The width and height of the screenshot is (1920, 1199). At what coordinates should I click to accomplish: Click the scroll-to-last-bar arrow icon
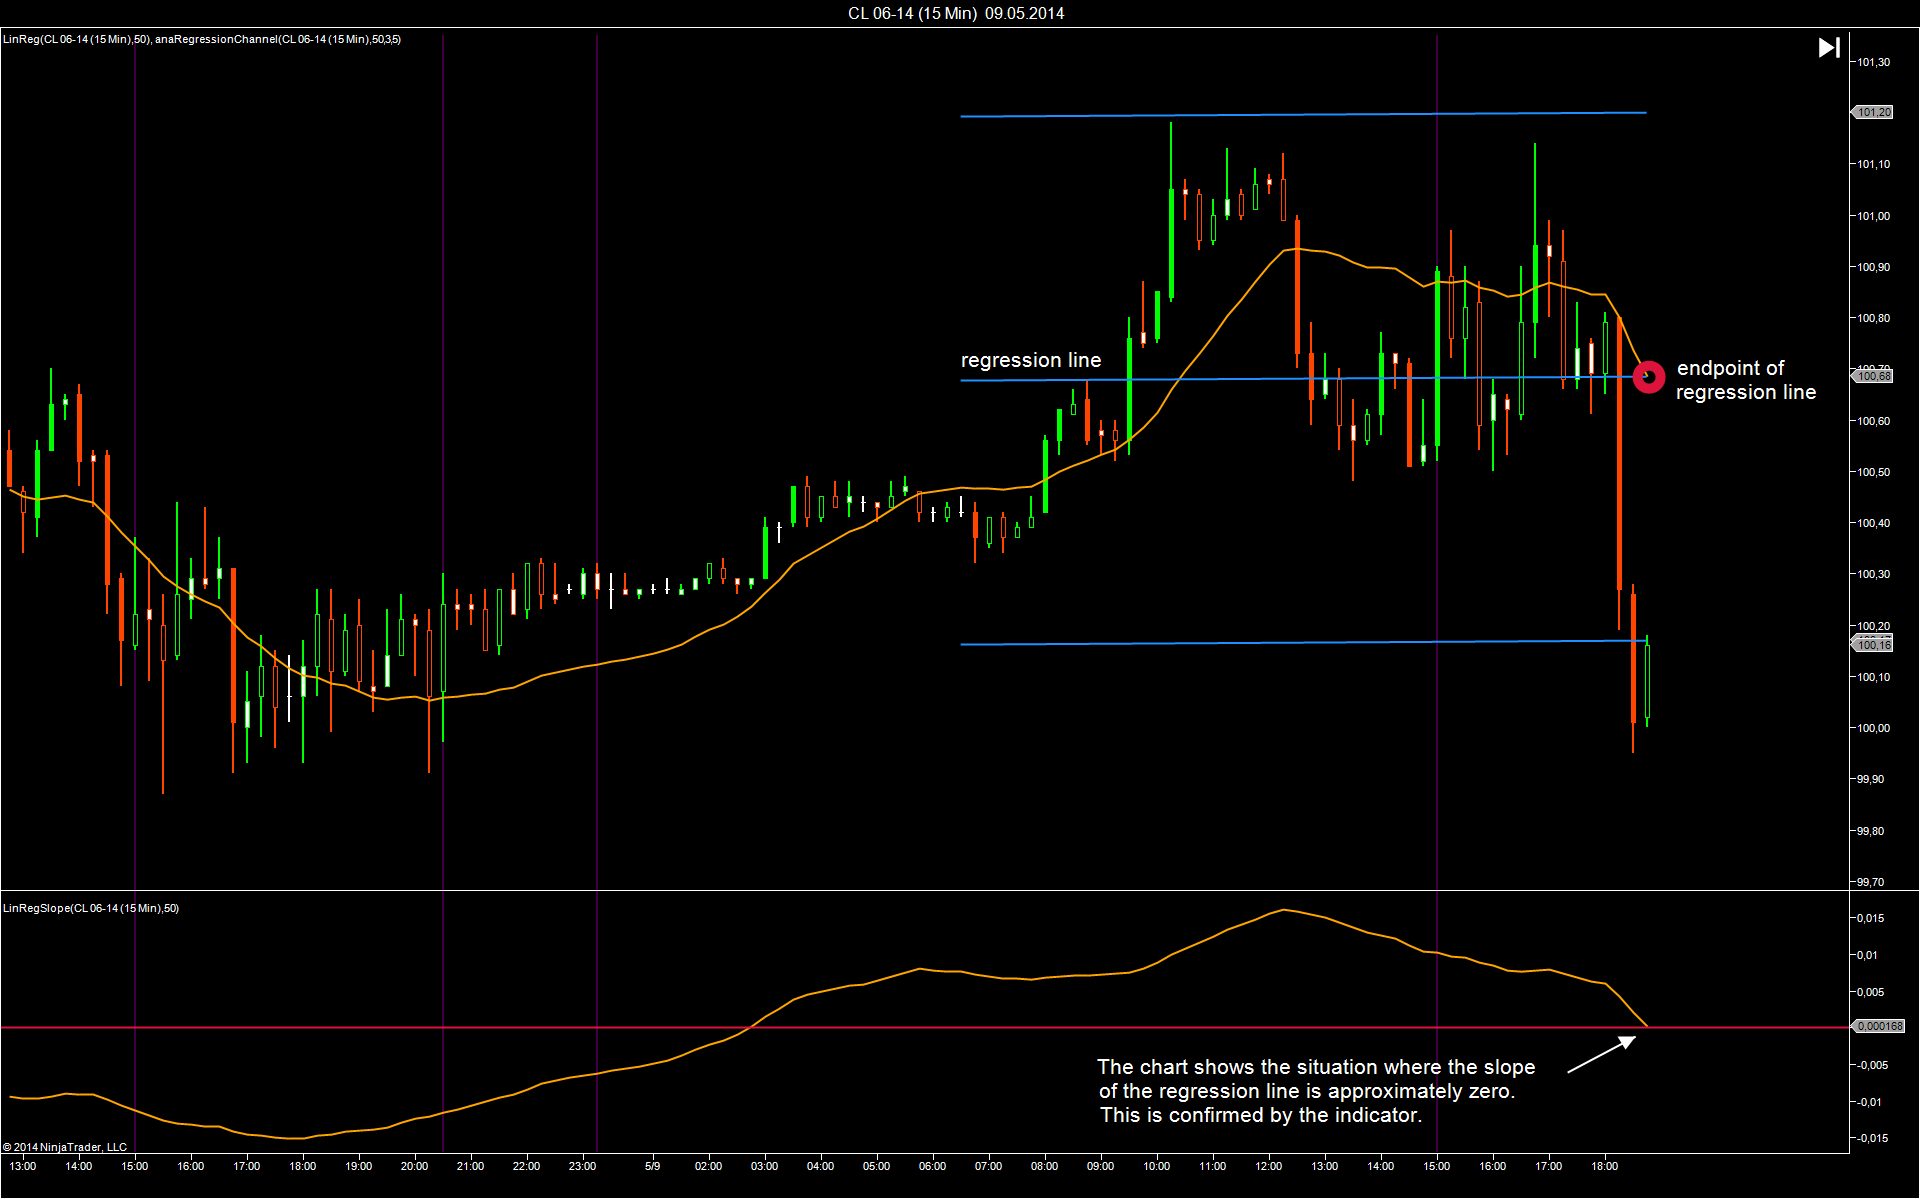click(x=1828, y=47)
